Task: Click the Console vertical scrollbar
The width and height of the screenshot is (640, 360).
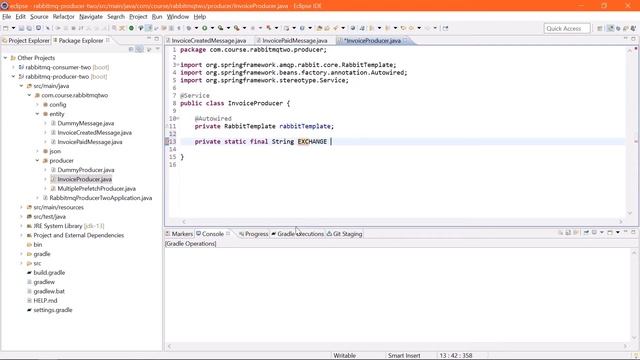Action: pos(634,295)
